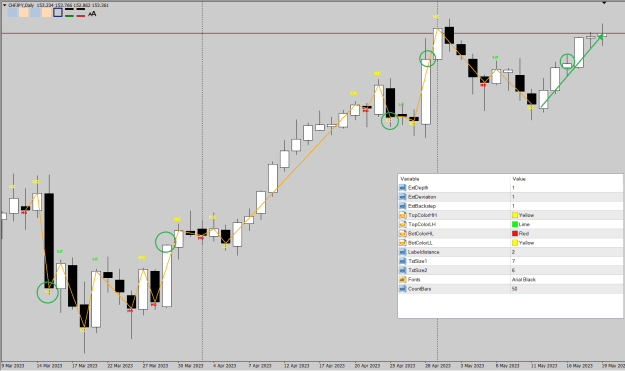625x371 pixels.
Task: Select the TopColorHH variable name
Action: tap(423, 215)
